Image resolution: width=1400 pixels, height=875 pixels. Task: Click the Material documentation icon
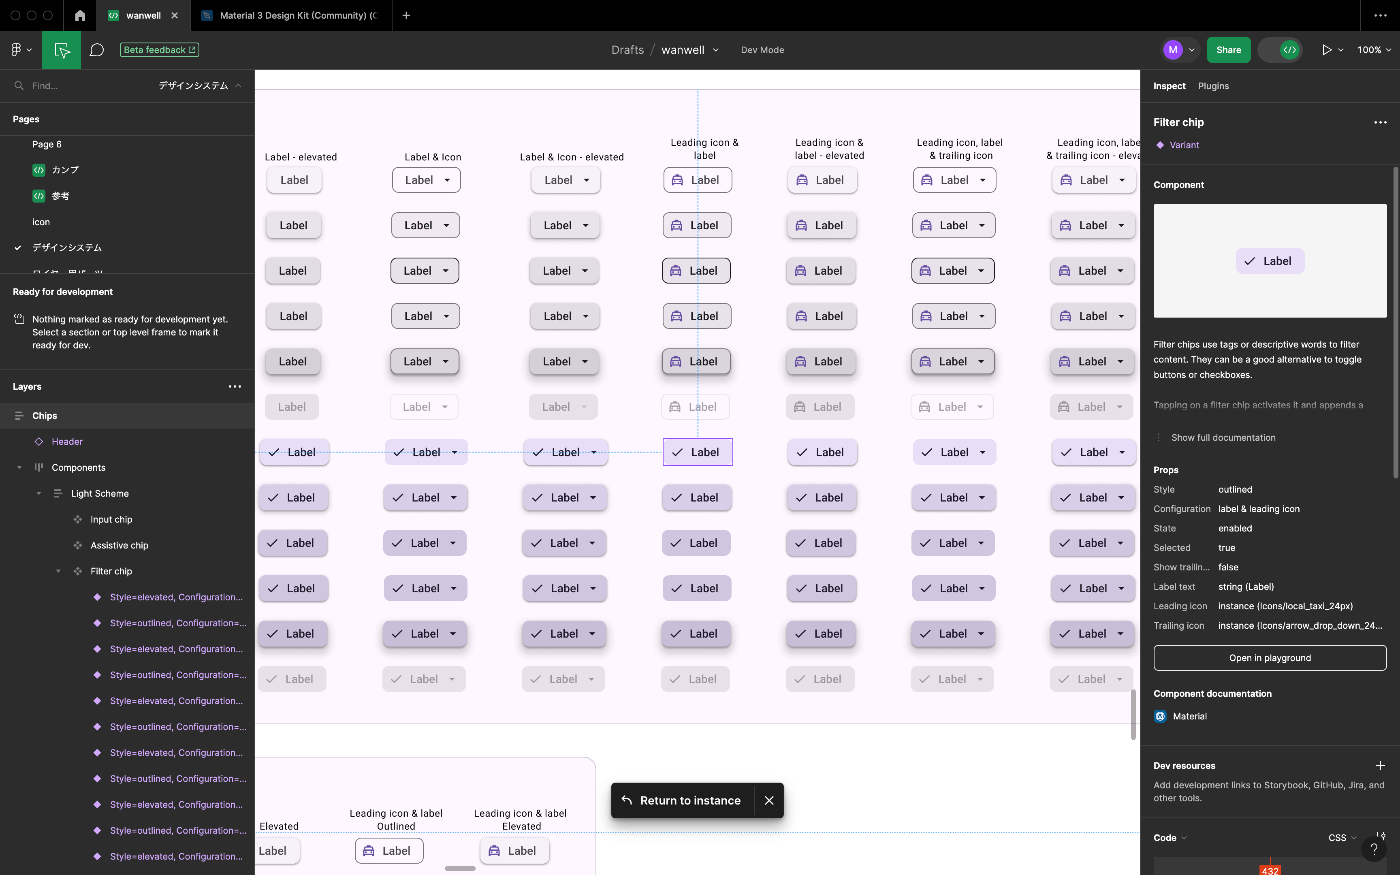[x=1160, y=716]
